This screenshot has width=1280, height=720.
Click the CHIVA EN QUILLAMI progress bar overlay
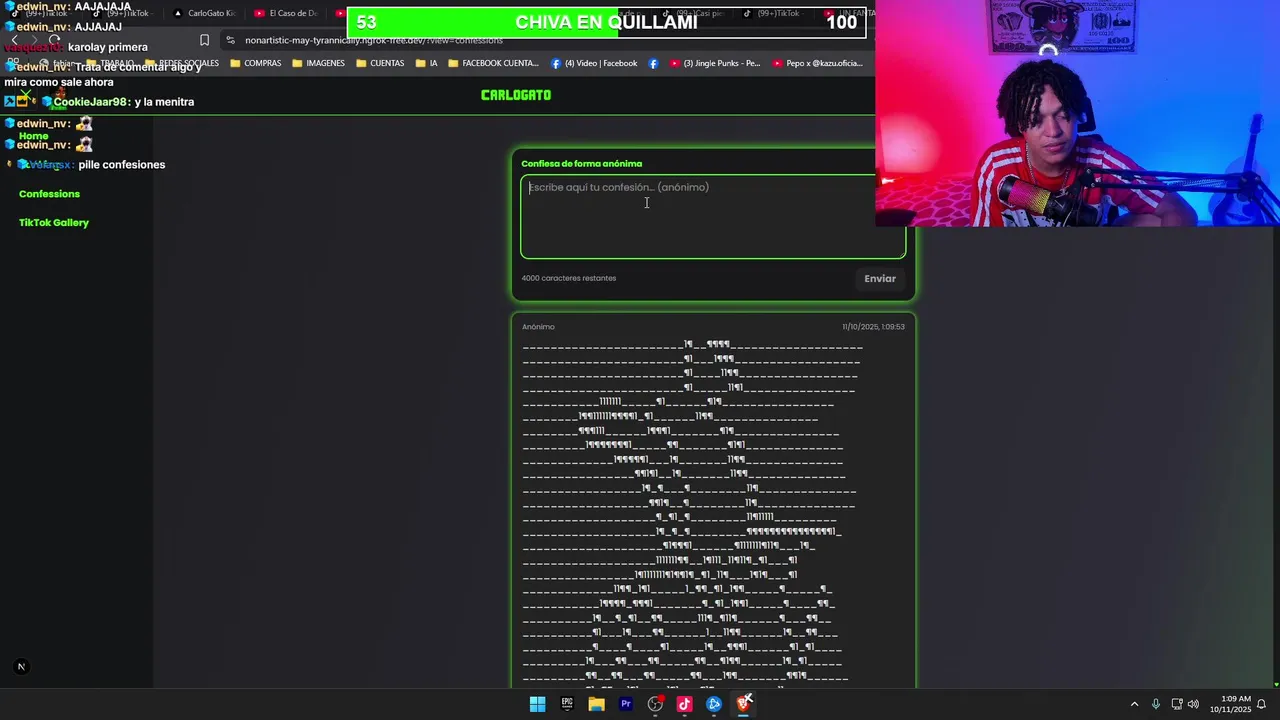pyautogui.click(x=607, y=22)
